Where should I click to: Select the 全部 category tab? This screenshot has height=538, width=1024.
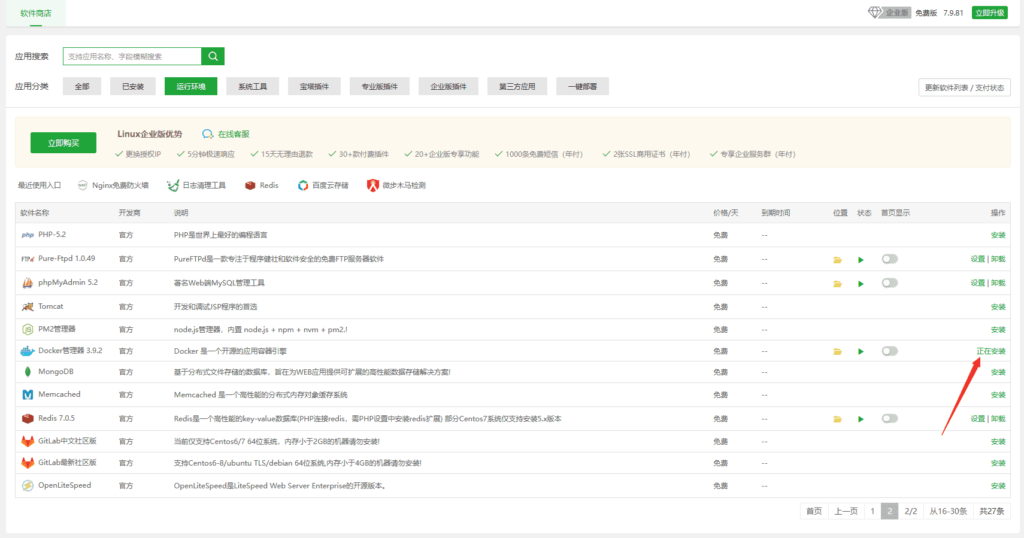[x=82, y=86]
